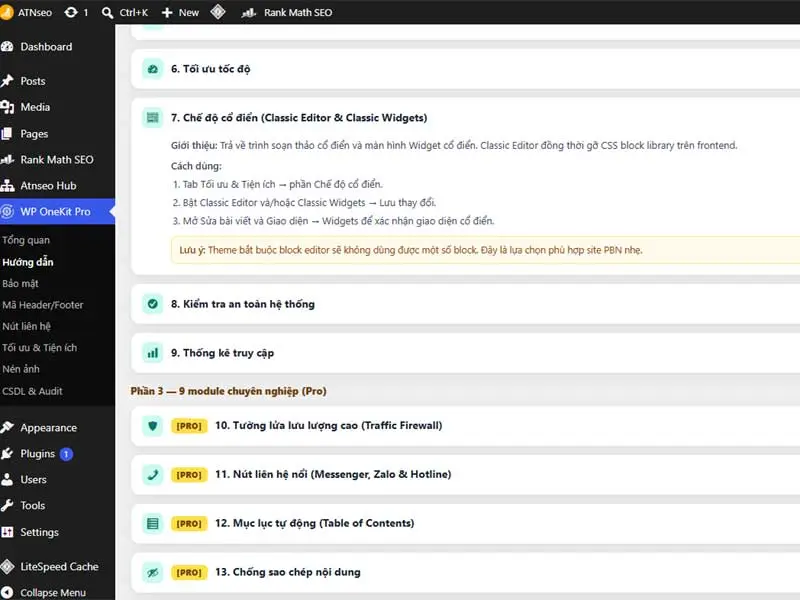800x600 pixels.
Task: Open the CSDL & Audit submenu item
Action: [x=32, y=391]
